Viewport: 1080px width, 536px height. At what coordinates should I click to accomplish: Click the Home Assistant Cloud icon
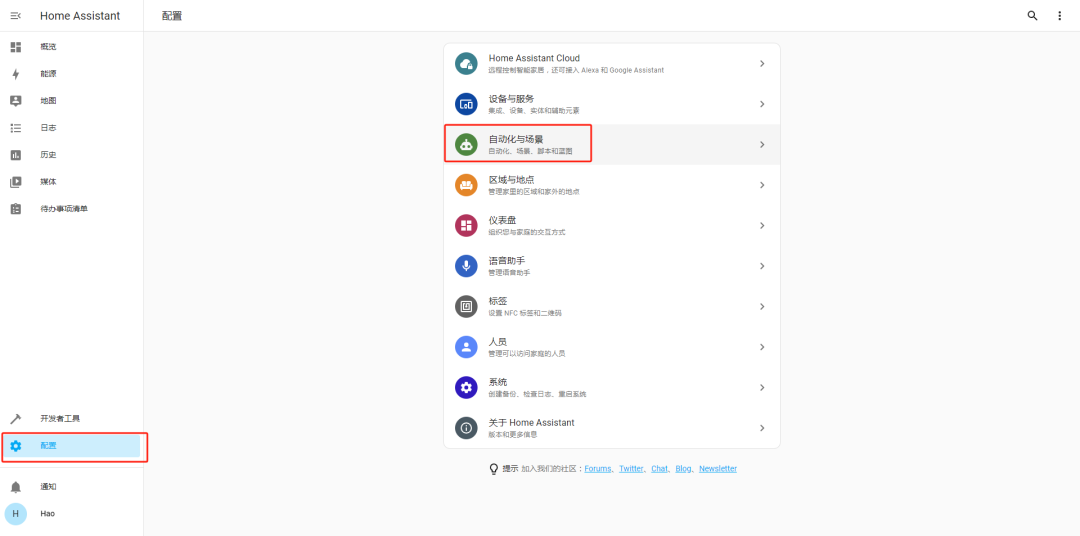(466, 63)
